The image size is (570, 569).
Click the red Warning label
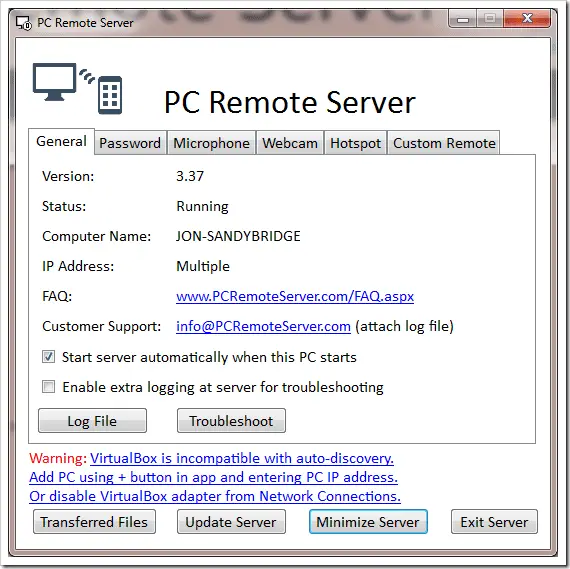pos(58,458)
